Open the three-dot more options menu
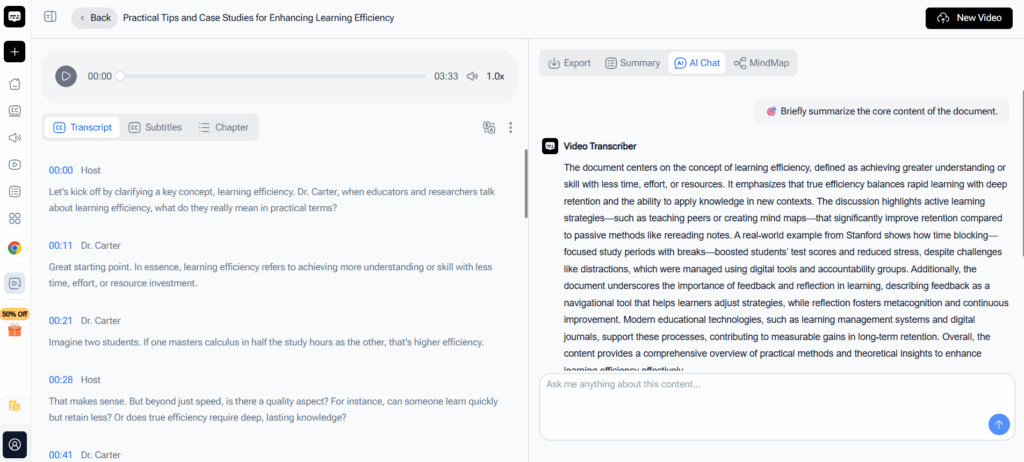 511,127
